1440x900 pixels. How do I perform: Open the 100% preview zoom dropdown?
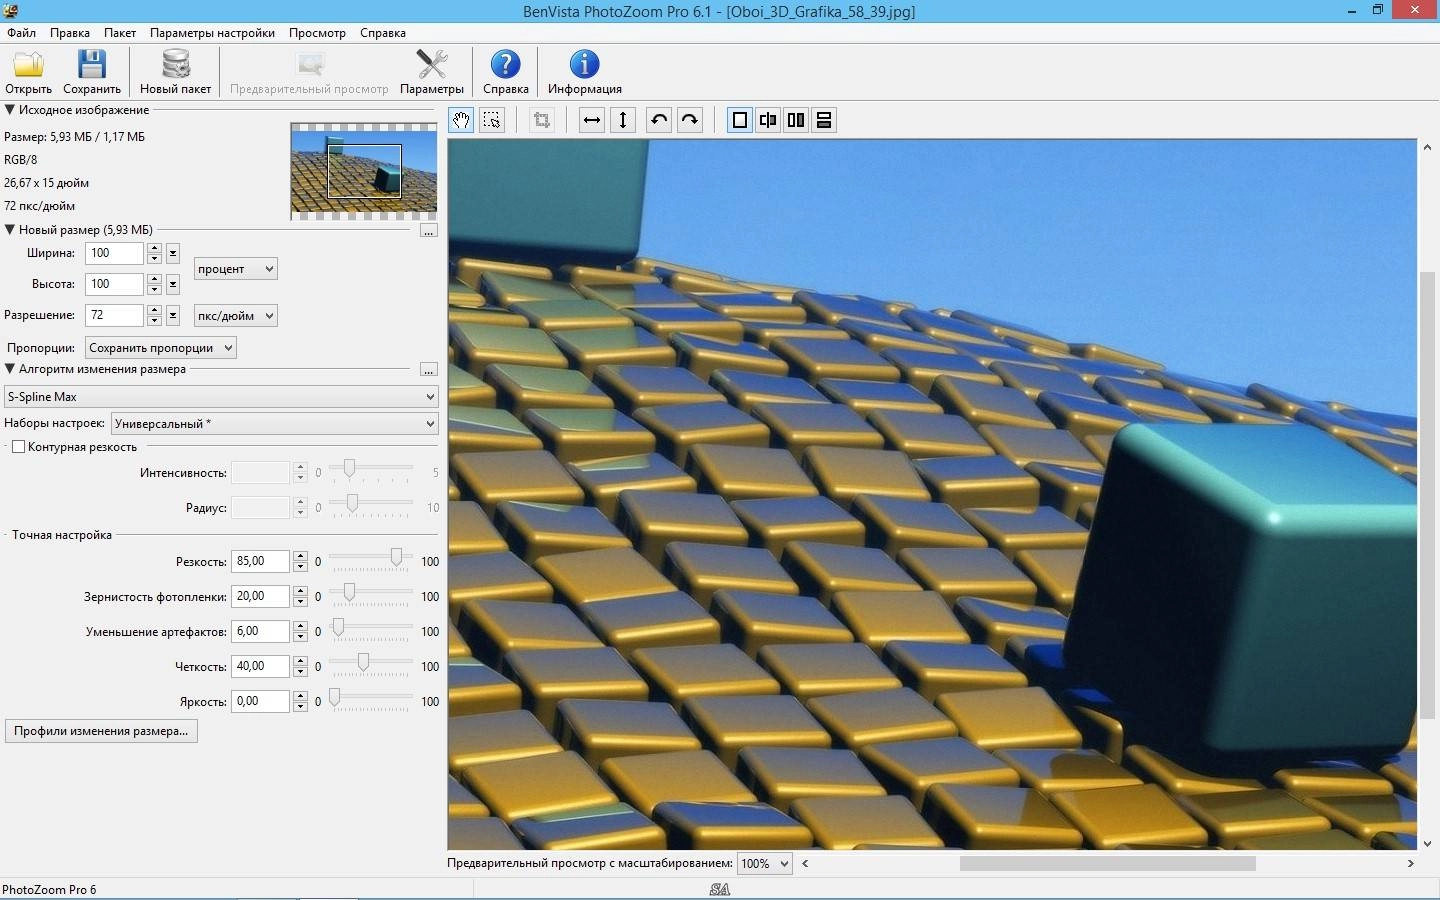[764, 863]
